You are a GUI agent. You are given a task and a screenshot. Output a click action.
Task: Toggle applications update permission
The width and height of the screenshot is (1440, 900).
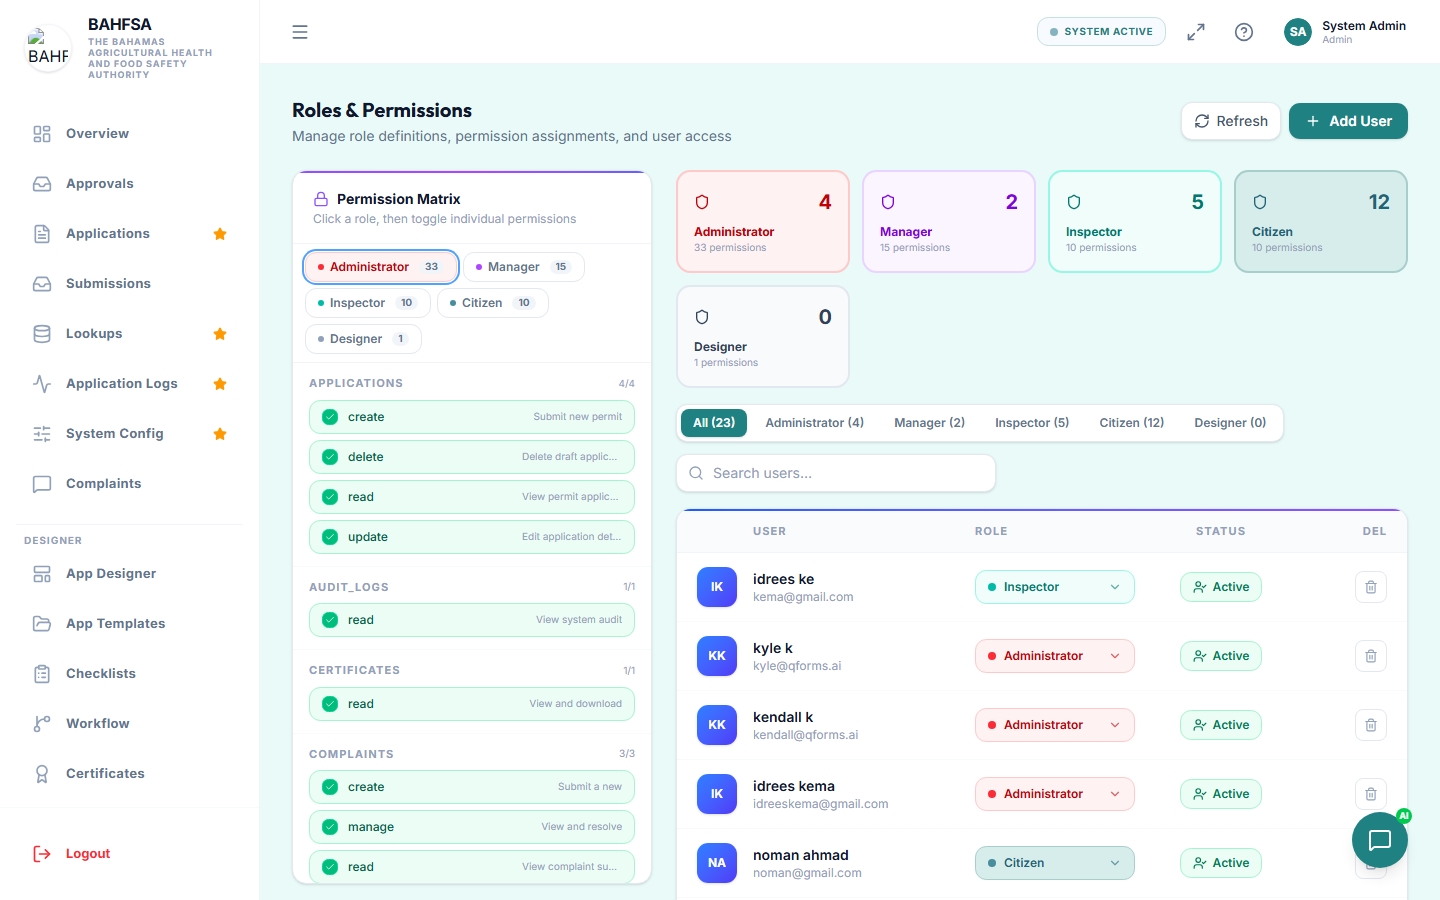pyautogui.click(x=472, y=537)
